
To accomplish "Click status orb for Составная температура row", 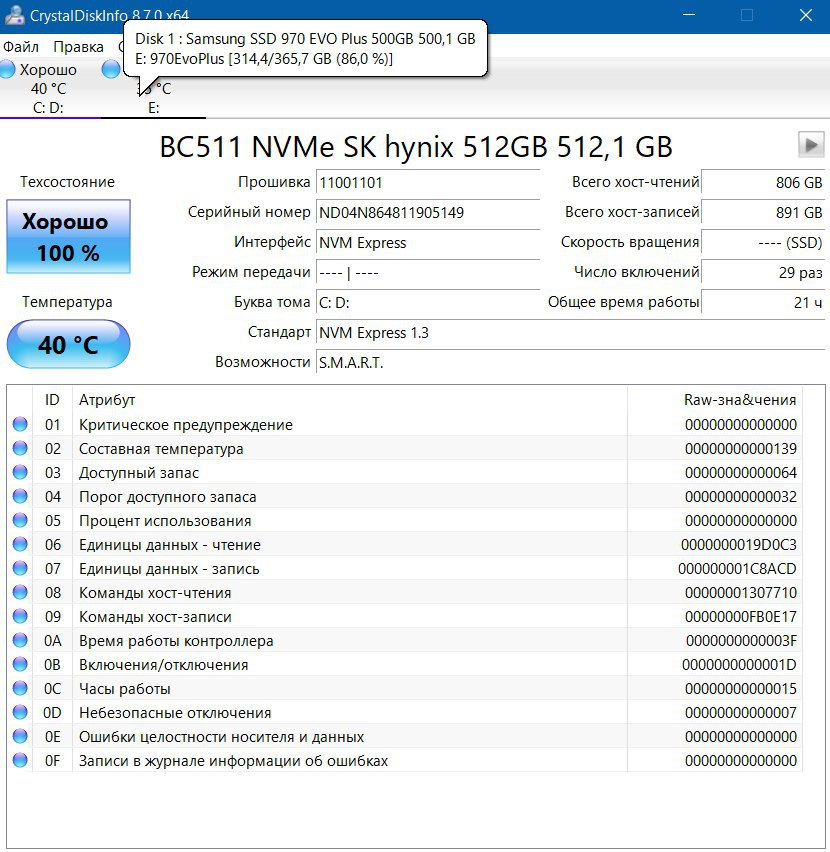I will (x=20, y=448).
